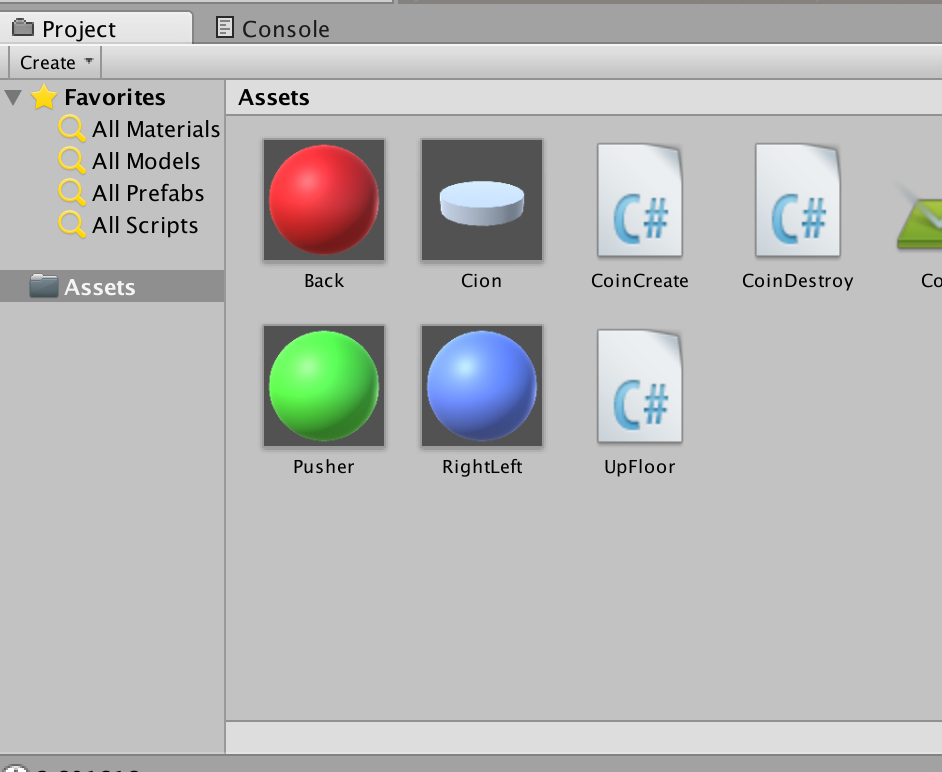Click the Assets breadcrumb path label
The width and height of the screenshot is (942, 772).
(273, 97)
